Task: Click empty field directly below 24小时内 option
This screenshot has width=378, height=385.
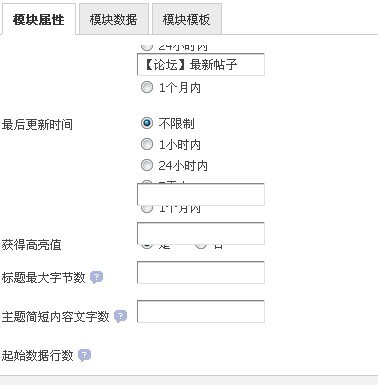Action: 201,194
